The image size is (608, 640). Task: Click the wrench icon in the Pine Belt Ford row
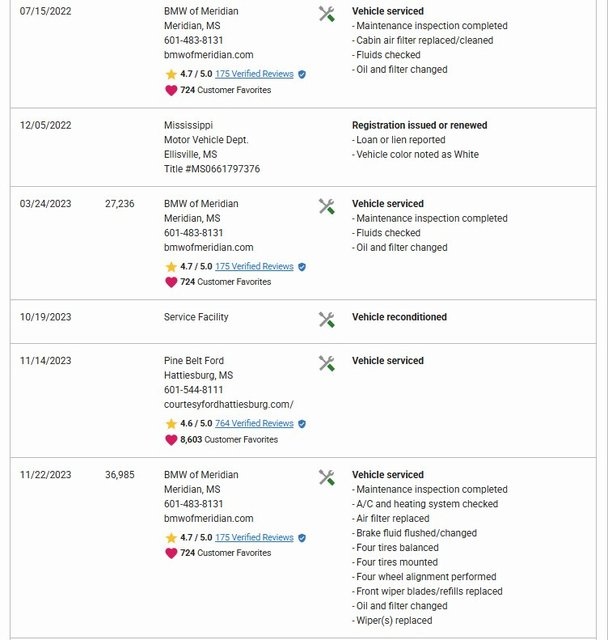[326, 363]
